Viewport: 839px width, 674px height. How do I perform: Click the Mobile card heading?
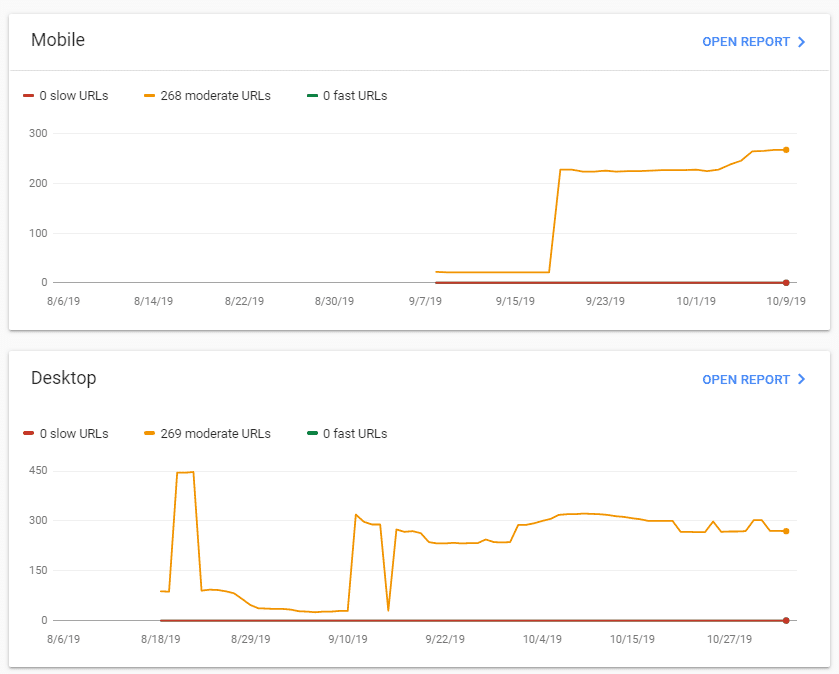(58, 40)
